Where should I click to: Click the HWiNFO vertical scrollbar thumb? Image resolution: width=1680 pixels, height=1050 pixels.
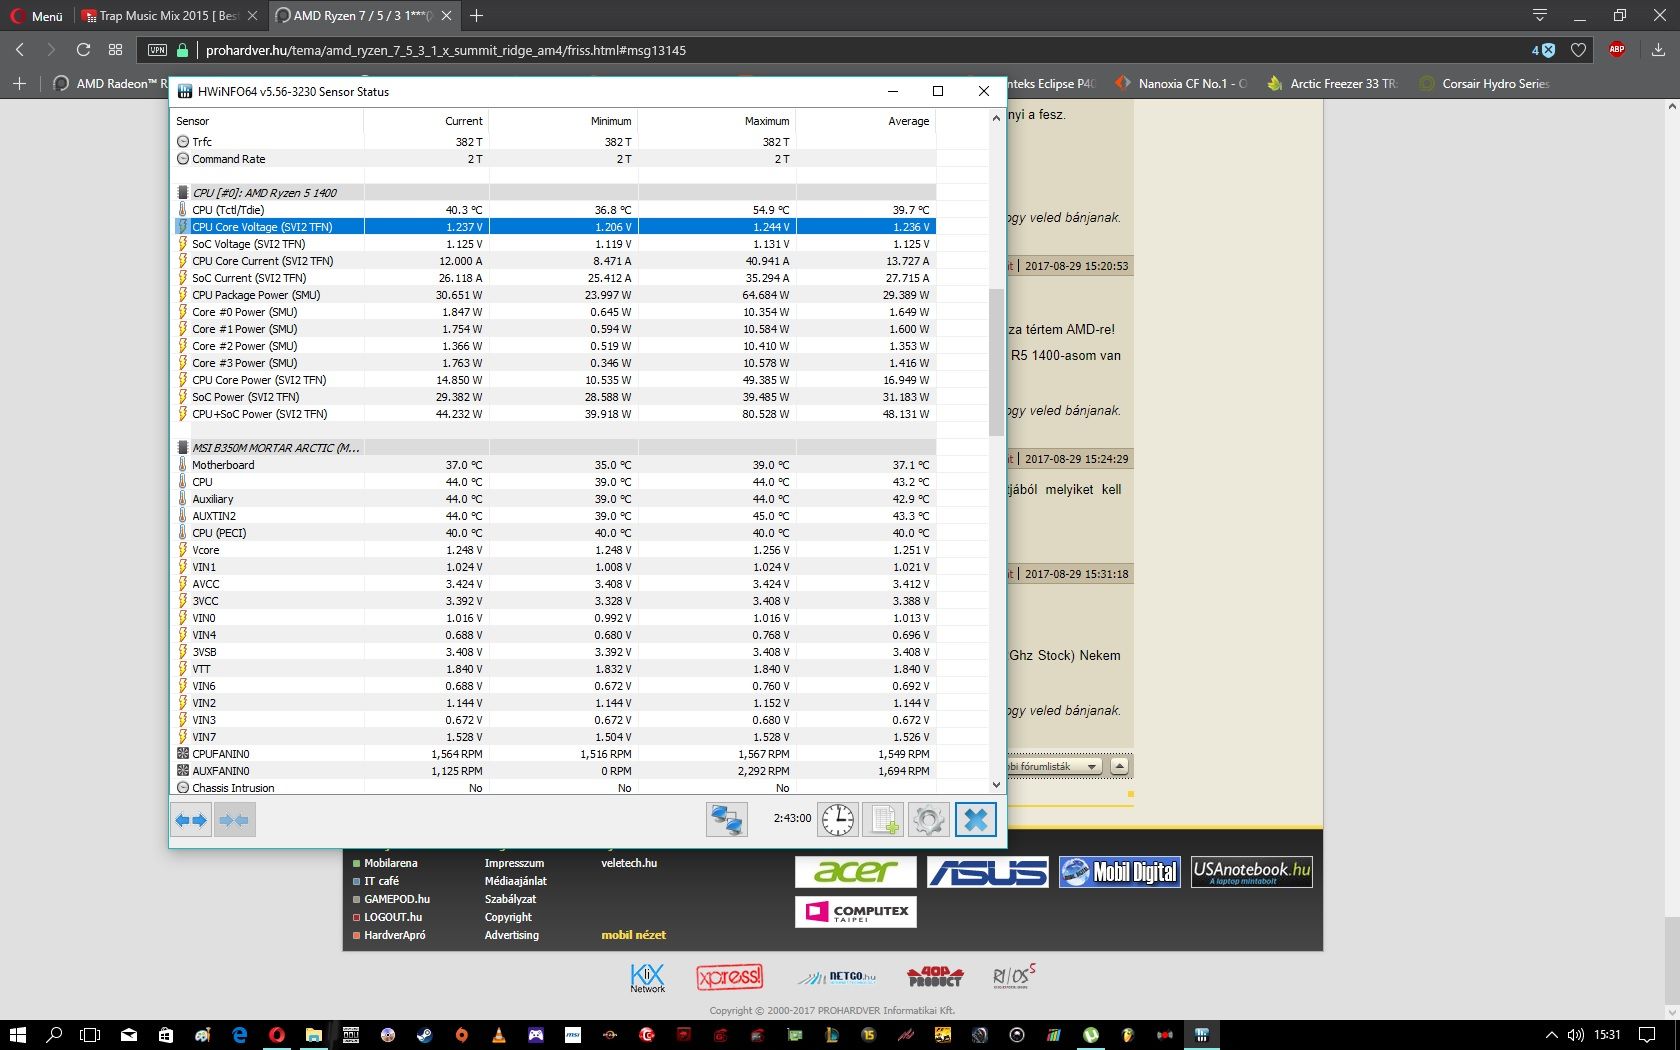click(996, 363)
